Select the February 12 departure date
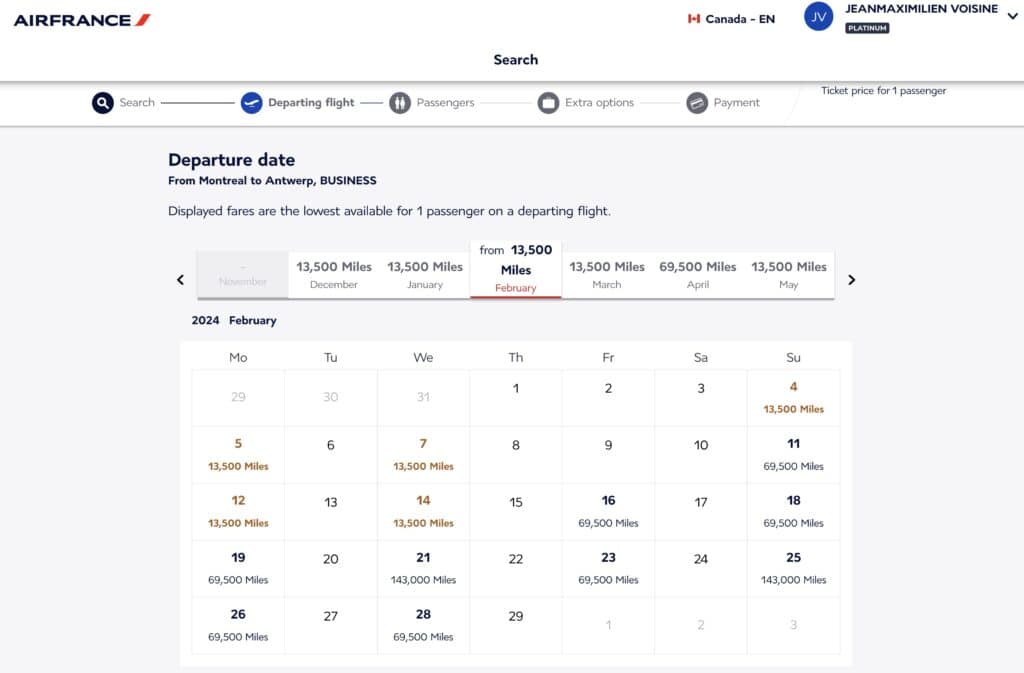Screen dimensions: 1024x673 (237, 511)
